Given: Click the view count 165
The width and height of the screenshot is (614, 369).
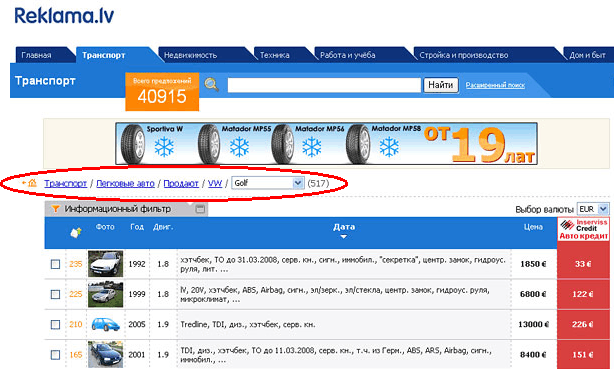Looking at the screenshot, I should pos(76,355).
